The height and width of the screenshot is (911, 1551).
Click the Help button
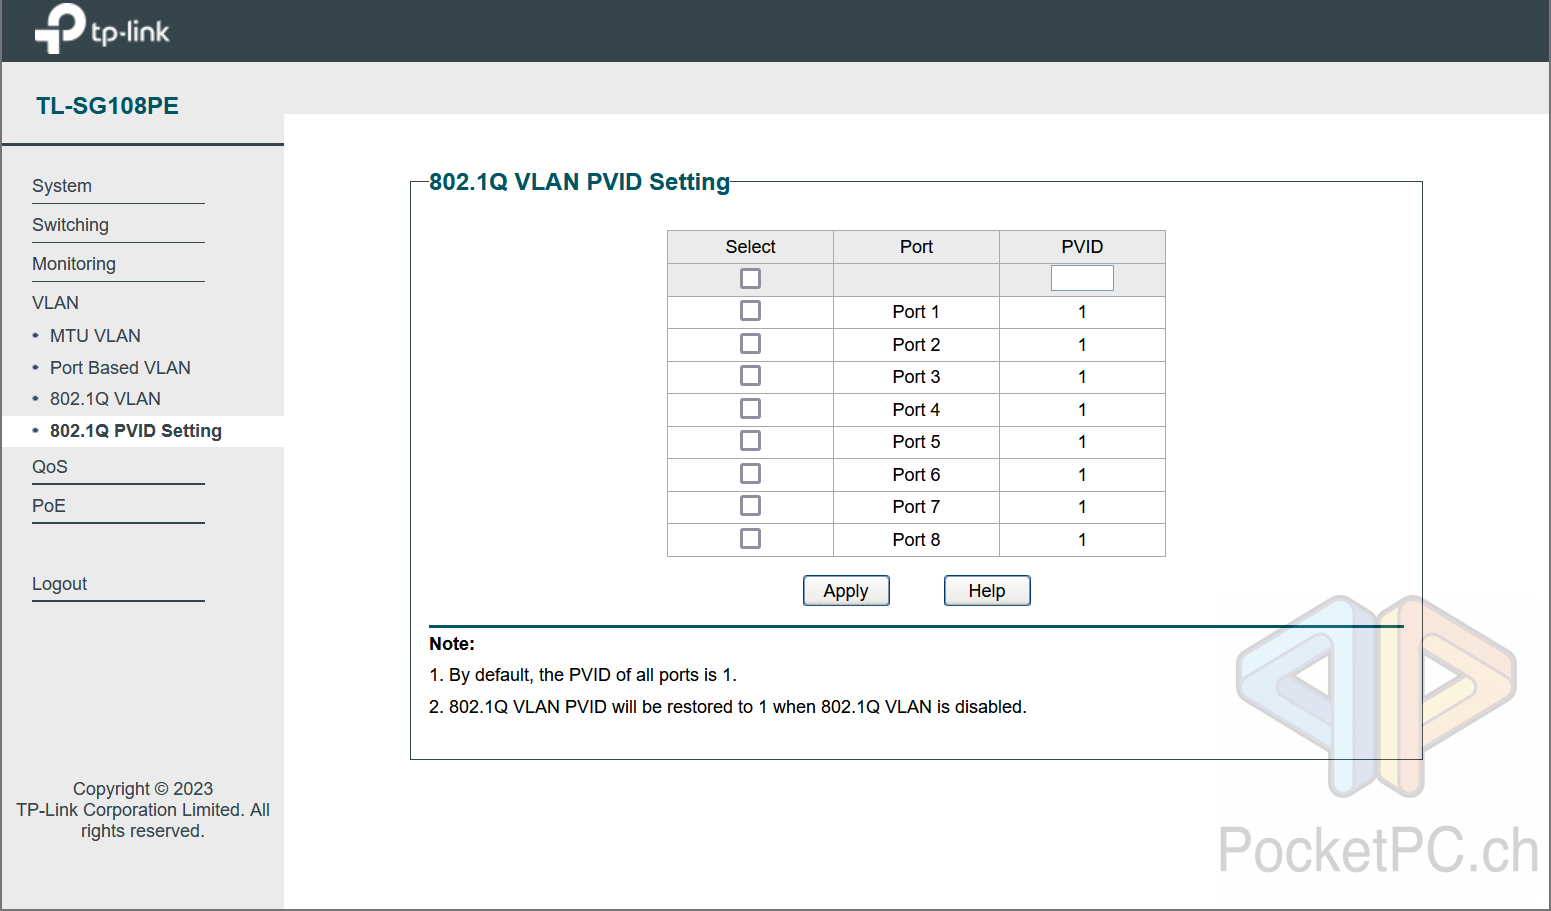tap(987, 591)
